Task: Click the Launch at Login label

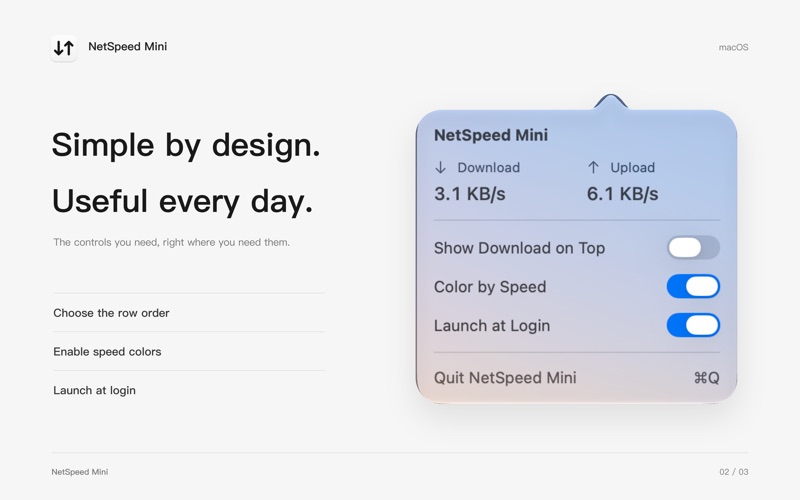Action: coord(492,326)
